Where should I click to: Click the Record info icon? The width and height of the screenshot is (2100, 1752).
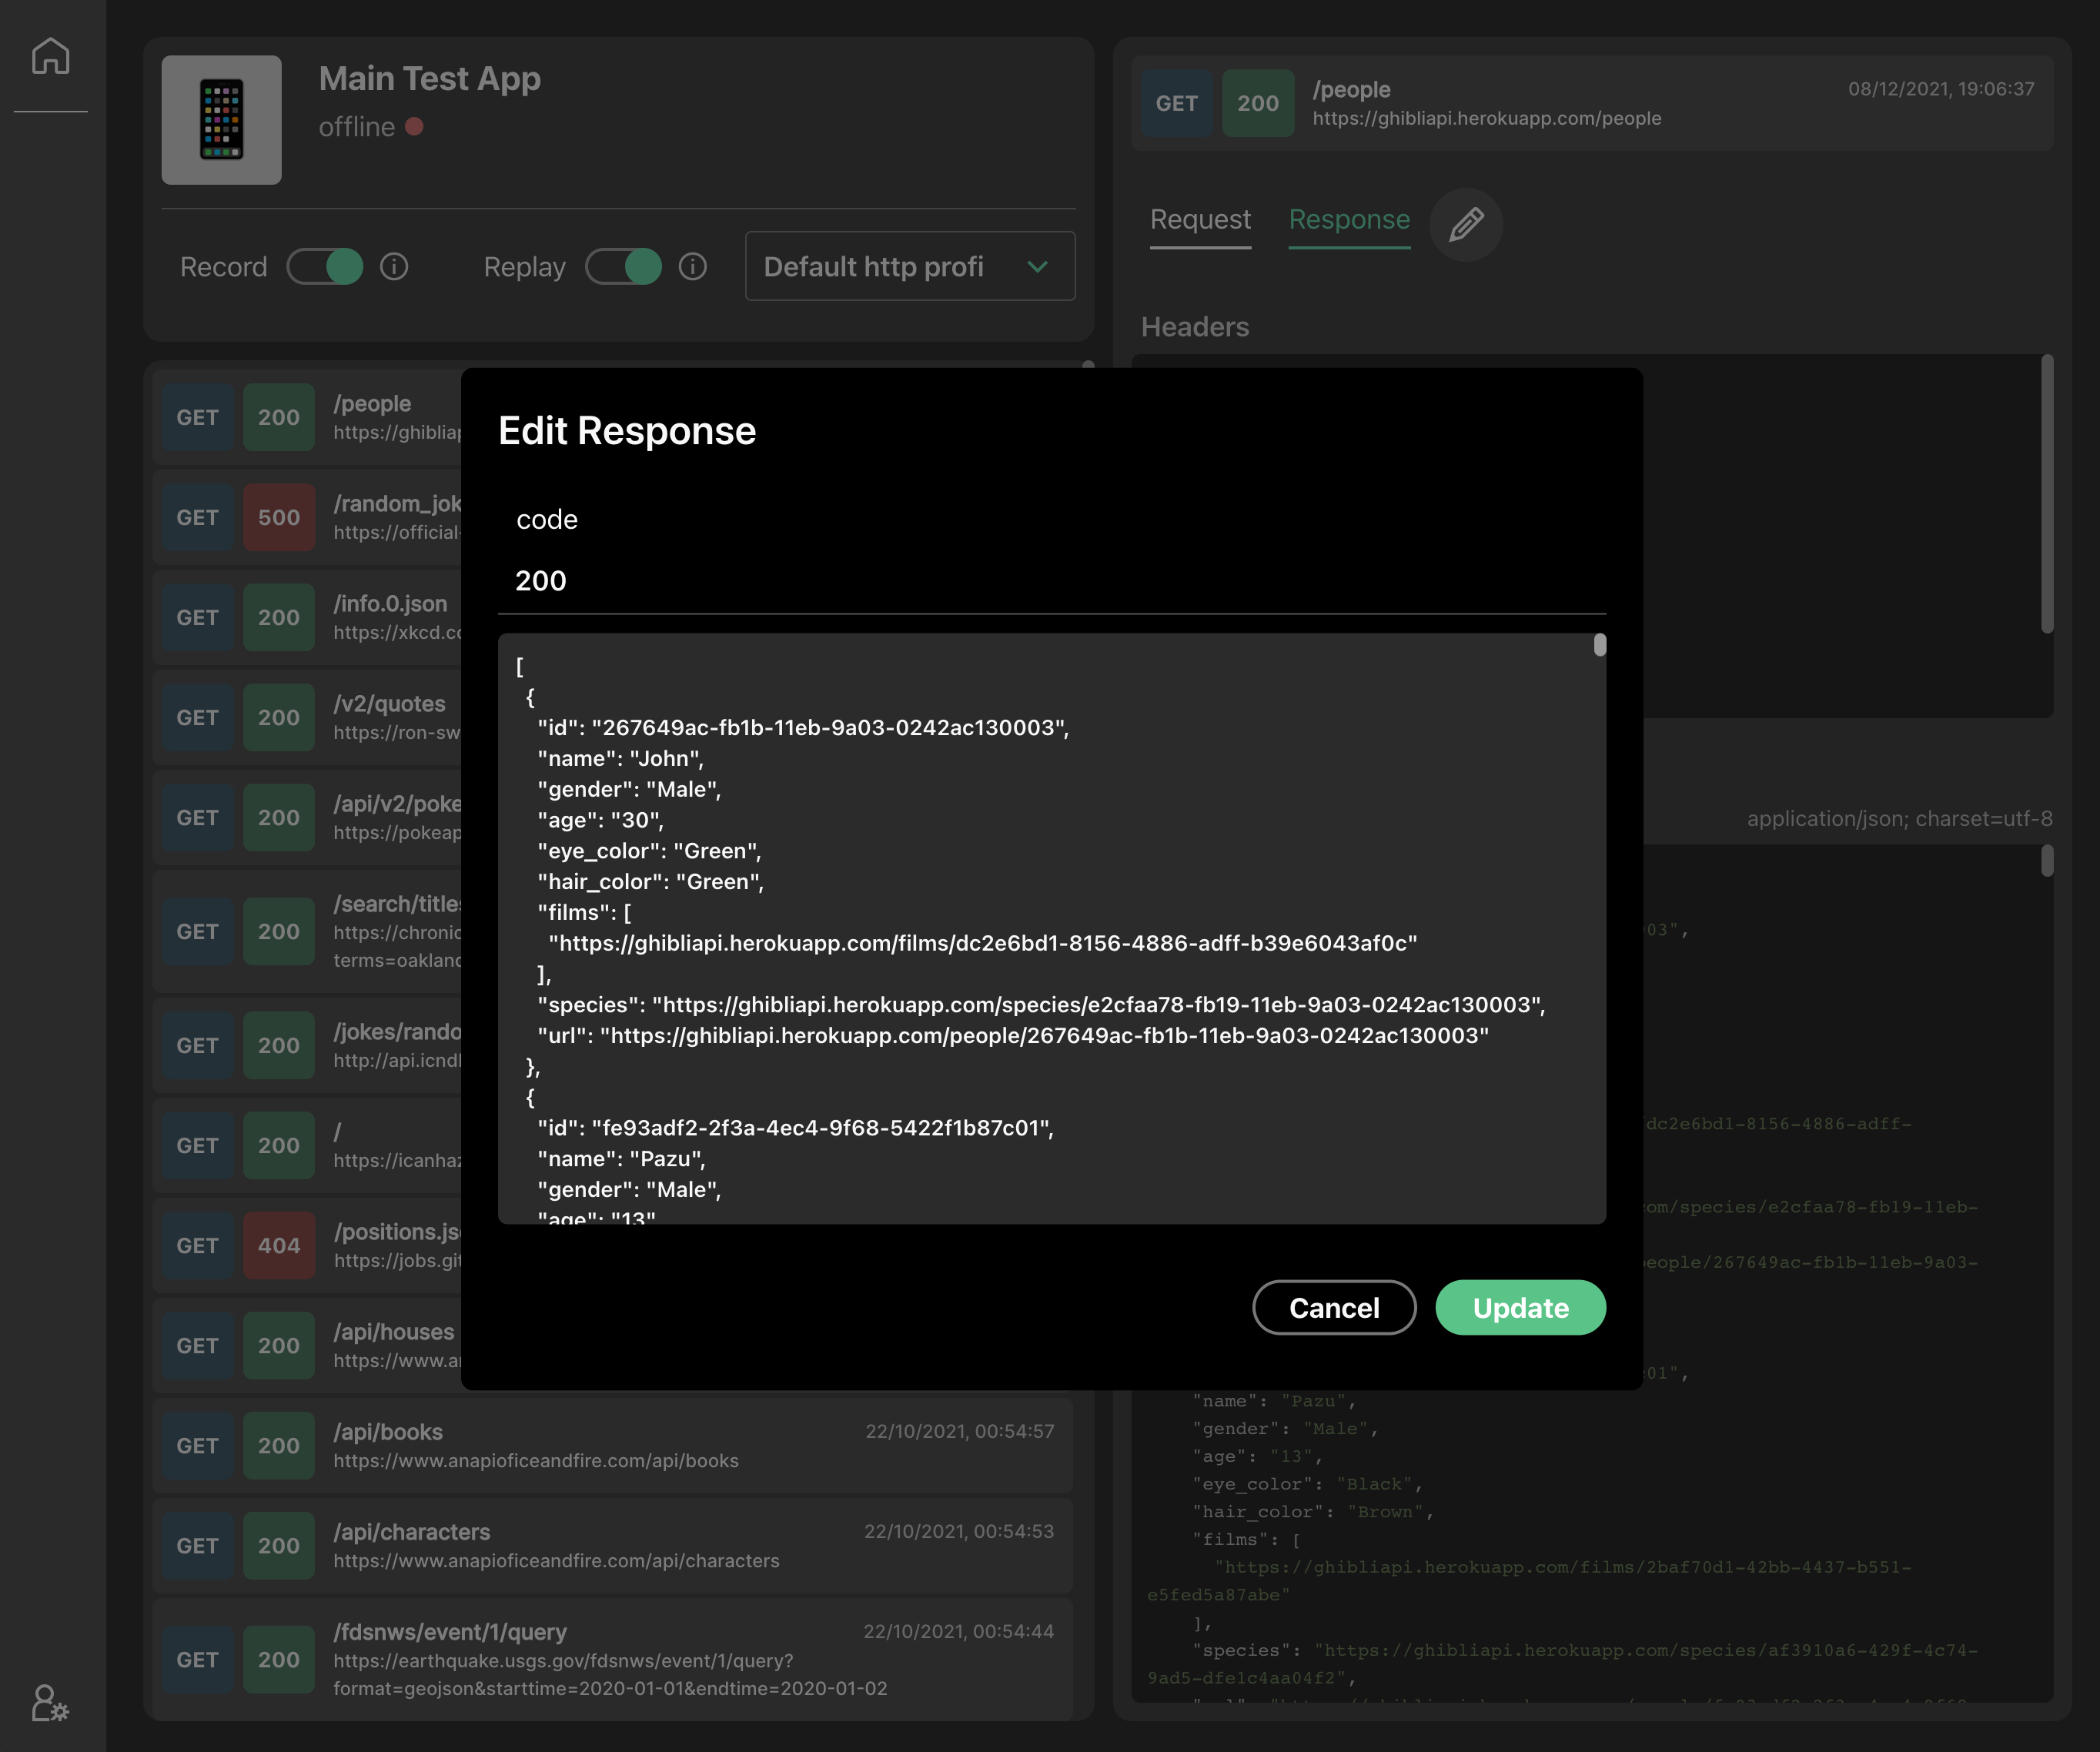tap(394, 267)
